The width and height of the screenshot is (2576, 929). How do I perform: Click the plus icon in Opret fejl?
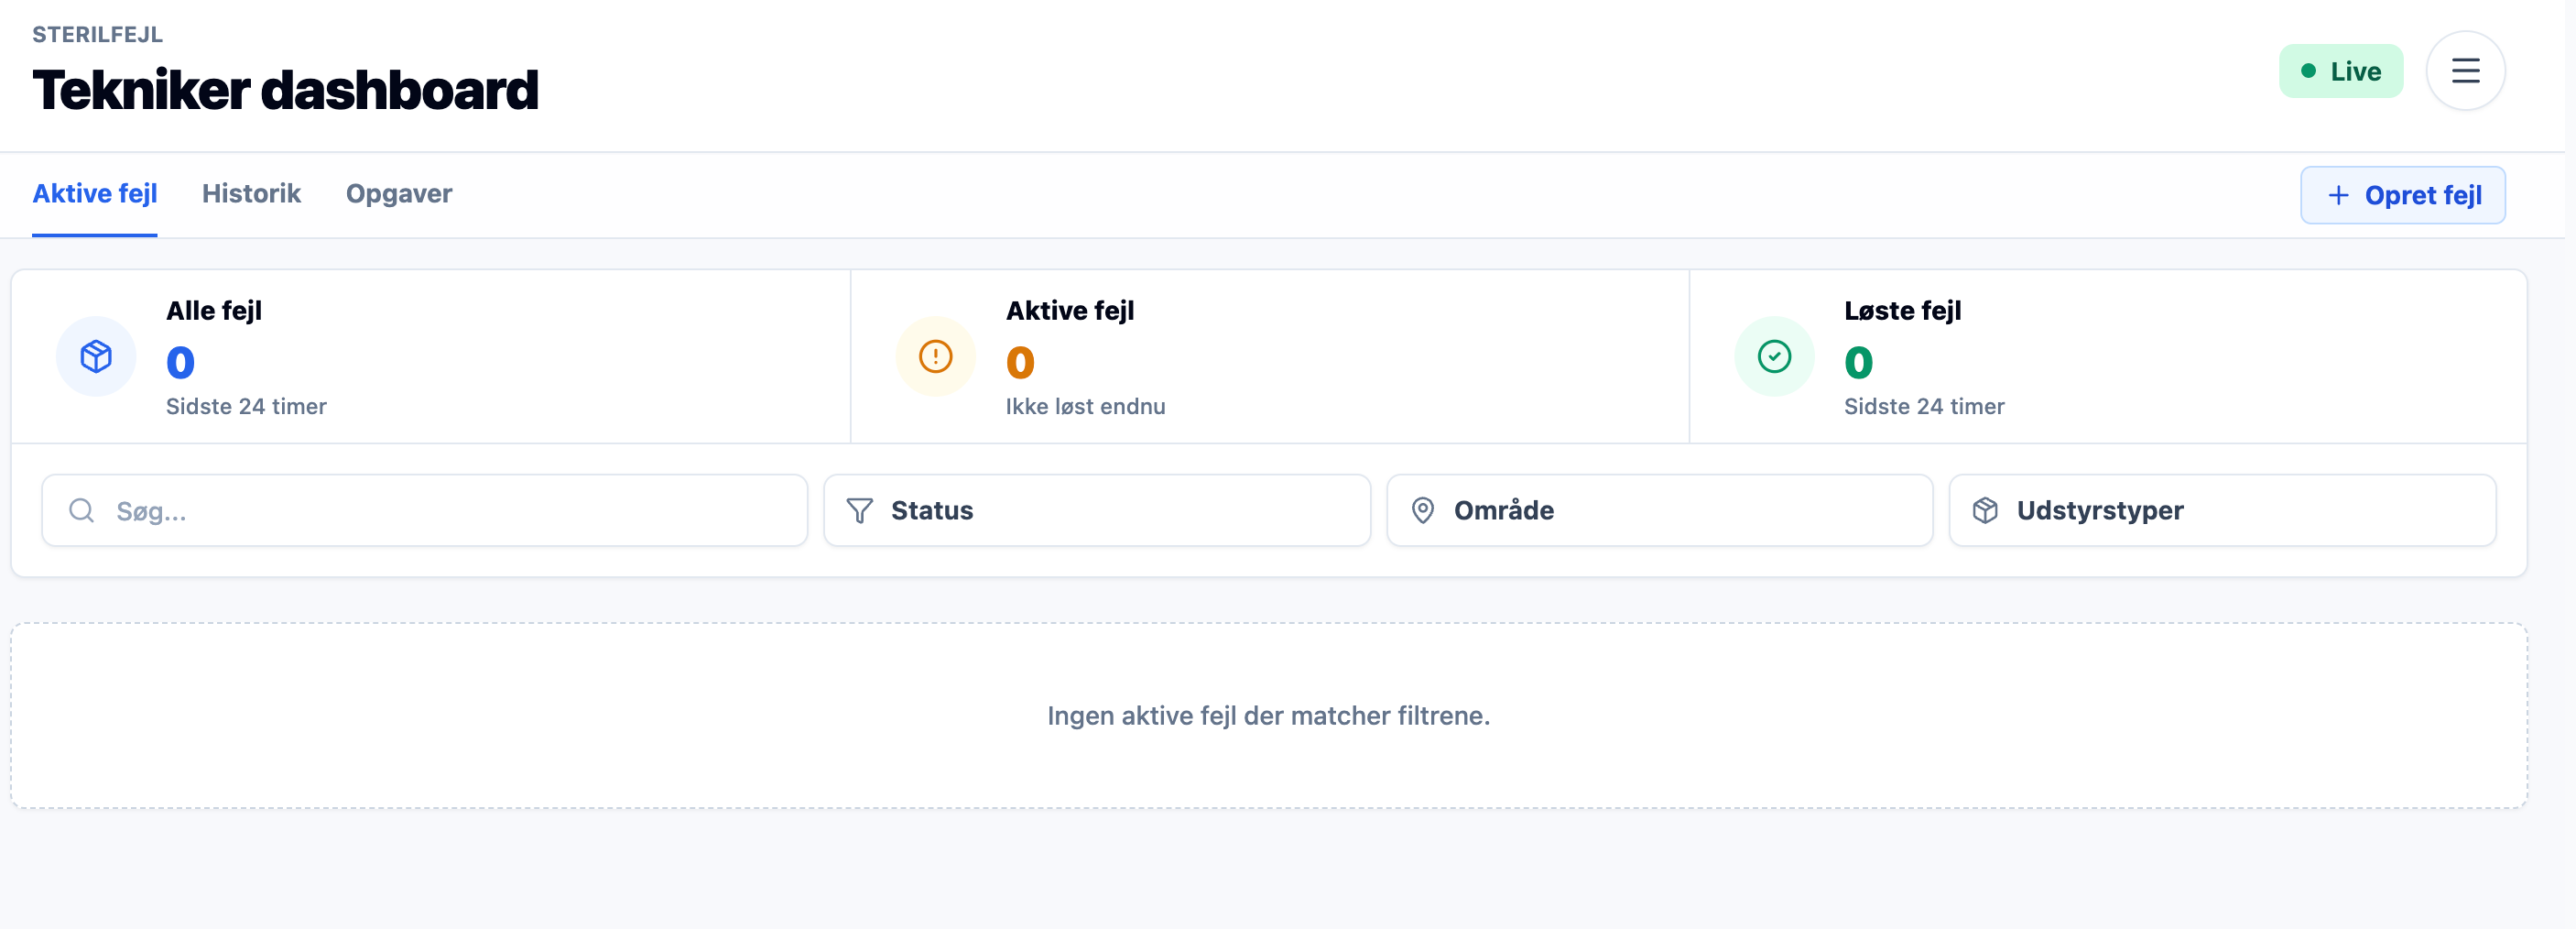[2338, 195]
